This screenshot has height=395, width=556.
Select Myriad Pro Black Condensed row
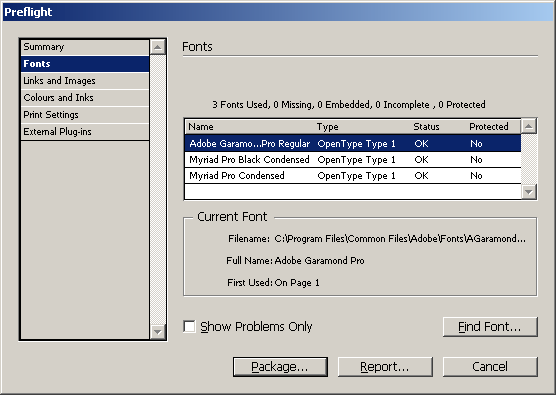pyautogui.click(x=353, y=160)
